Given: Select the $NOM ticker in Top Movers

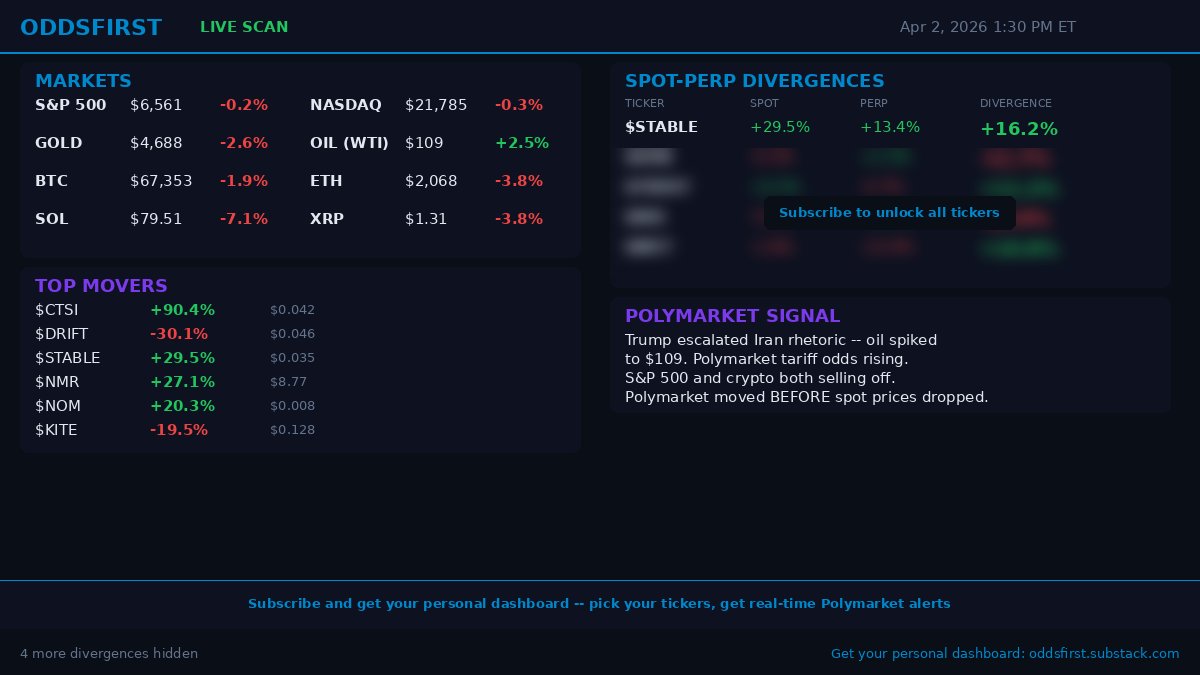Looking at the screenshot, I should click(58, 406).
